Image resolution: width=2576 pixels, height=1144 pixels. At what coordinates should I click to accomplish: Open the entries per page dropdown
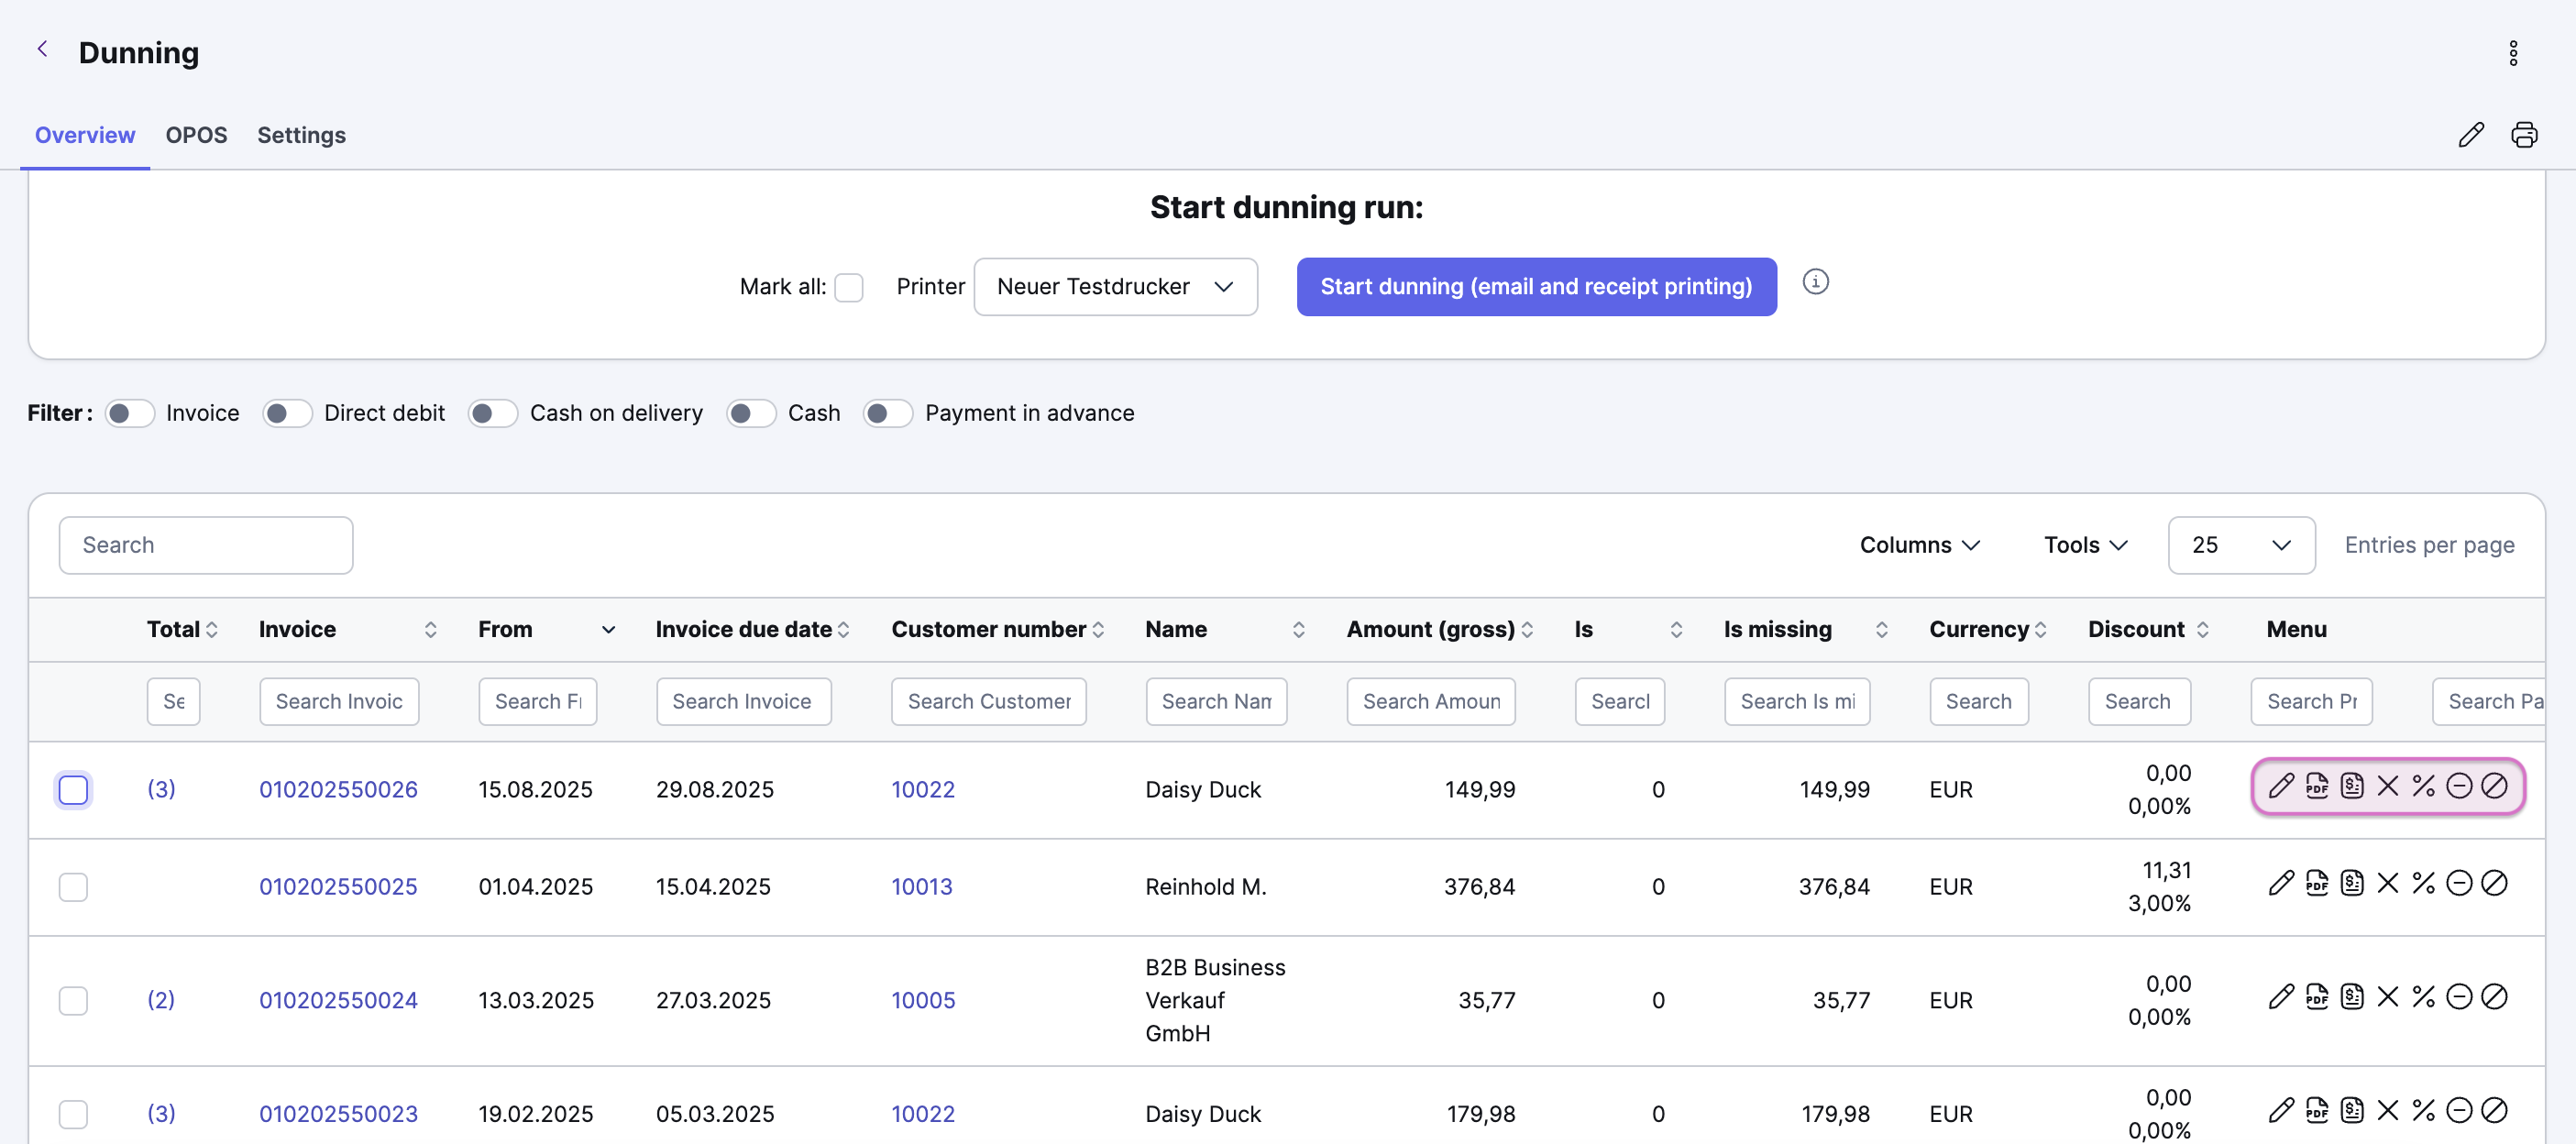[2241, 545]
